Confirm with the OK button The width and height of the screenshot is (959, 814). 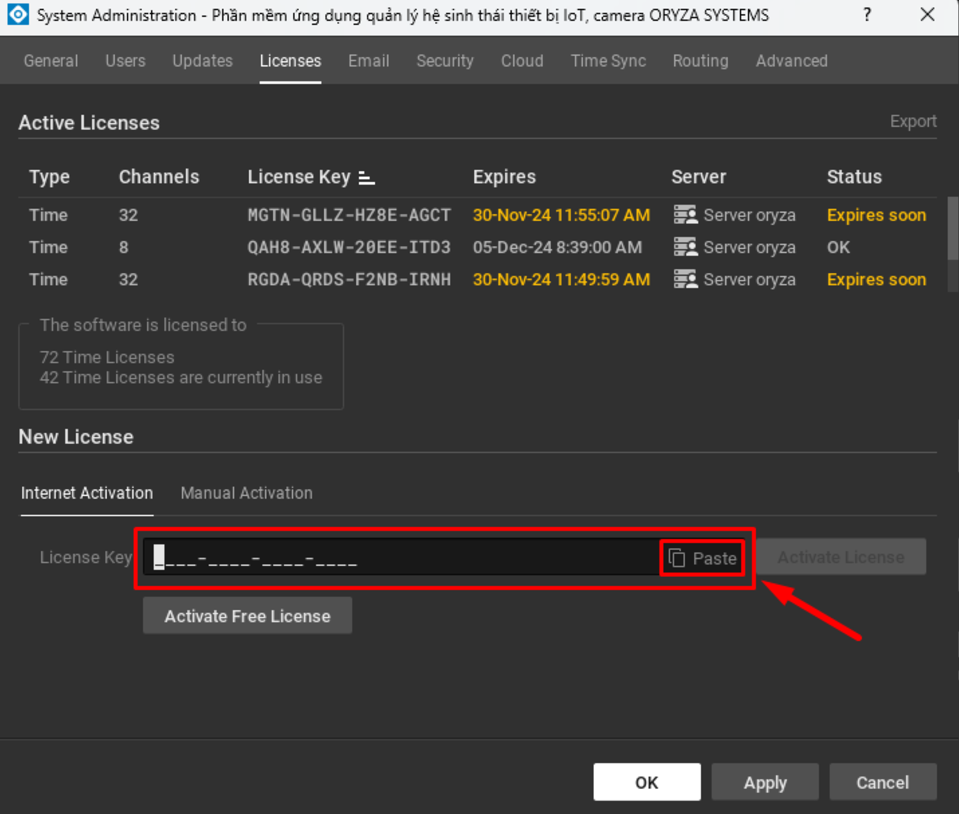[647, 782]
